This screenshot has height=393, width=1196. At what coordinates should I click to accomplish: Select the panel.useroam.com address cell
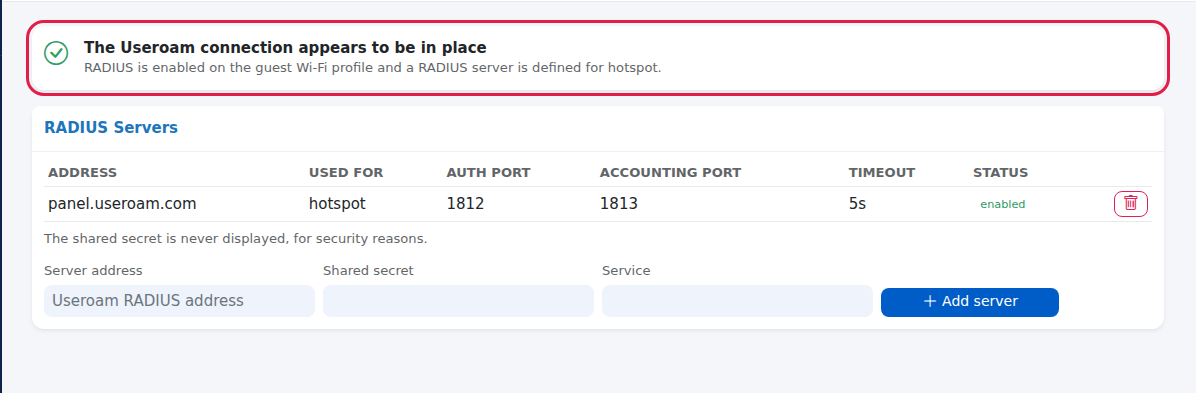[x=122, y=204]
